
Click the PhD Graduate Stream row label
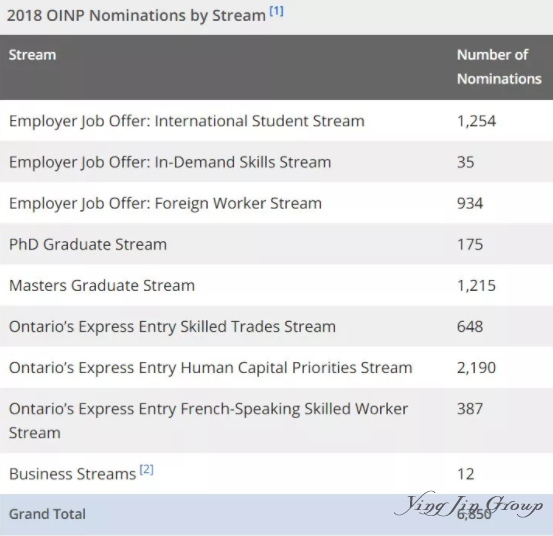tap(88, 244)
